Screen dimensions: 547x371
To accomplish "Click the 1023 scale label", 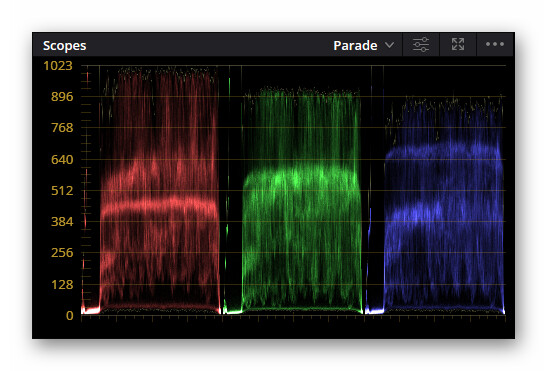I will pyautogui.click(x=58, y=66).
